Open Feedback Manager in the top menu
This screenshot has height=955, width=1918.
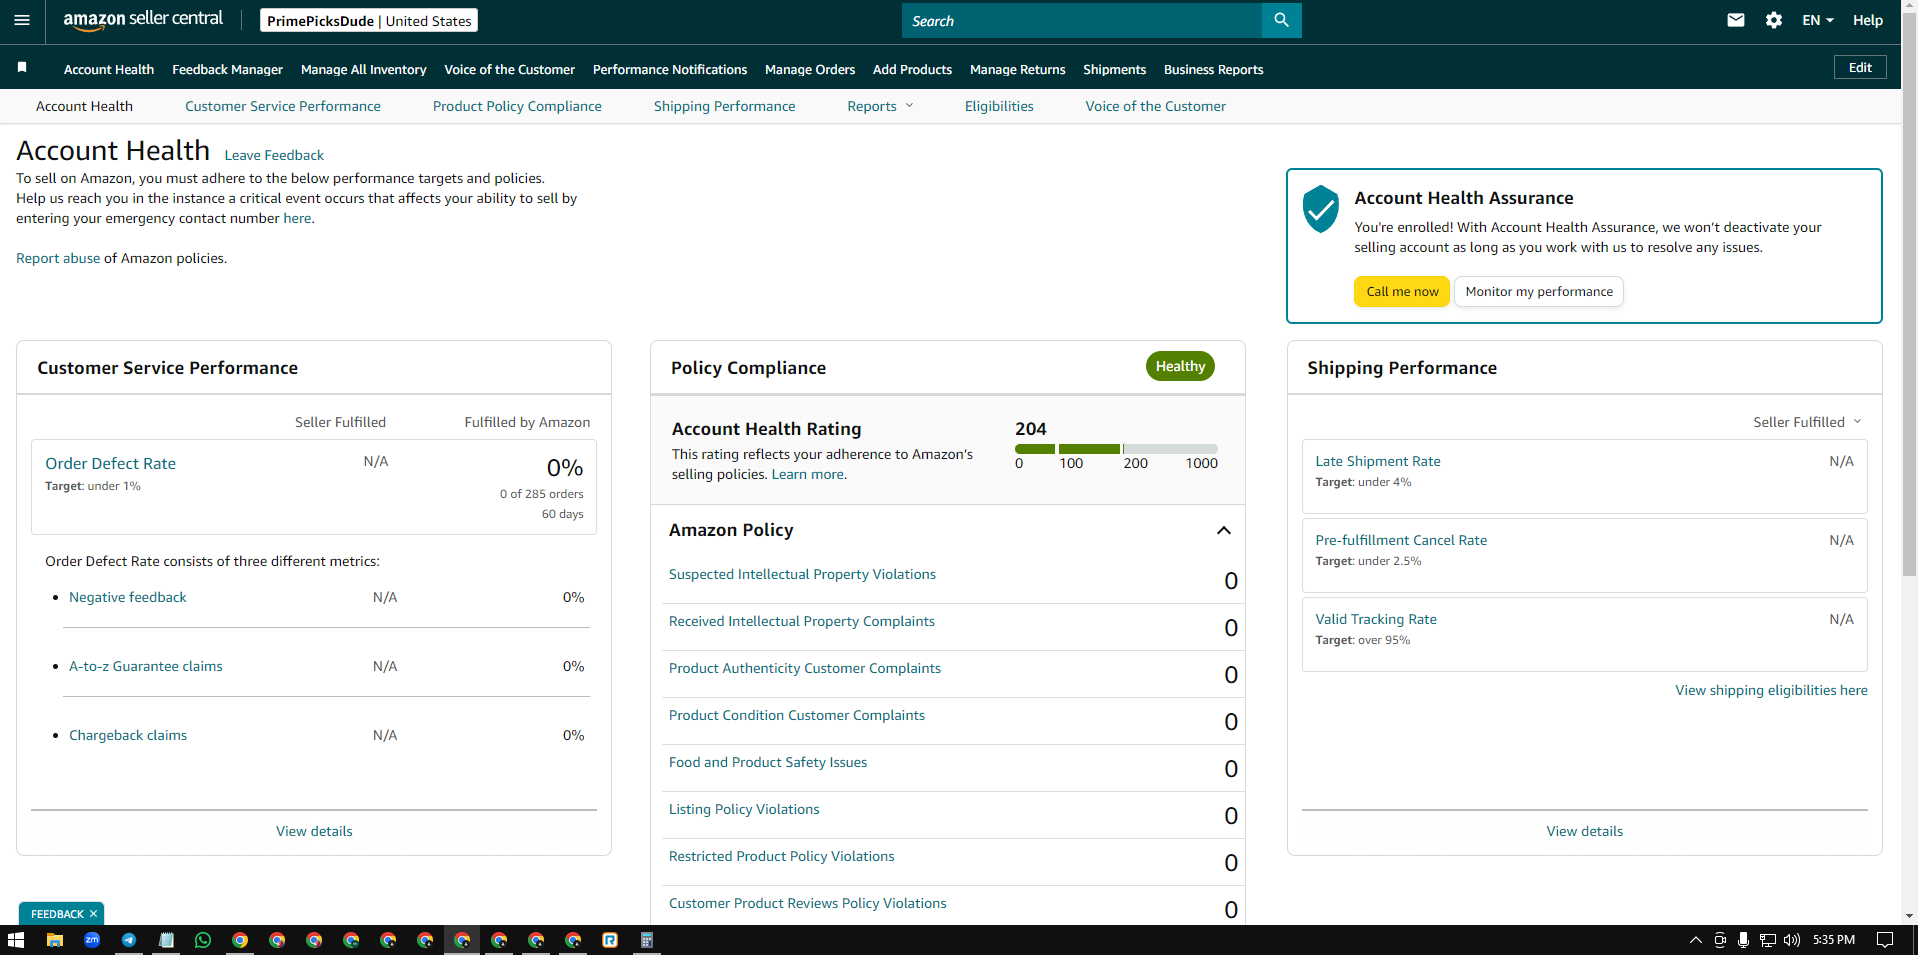coord(227,69)
